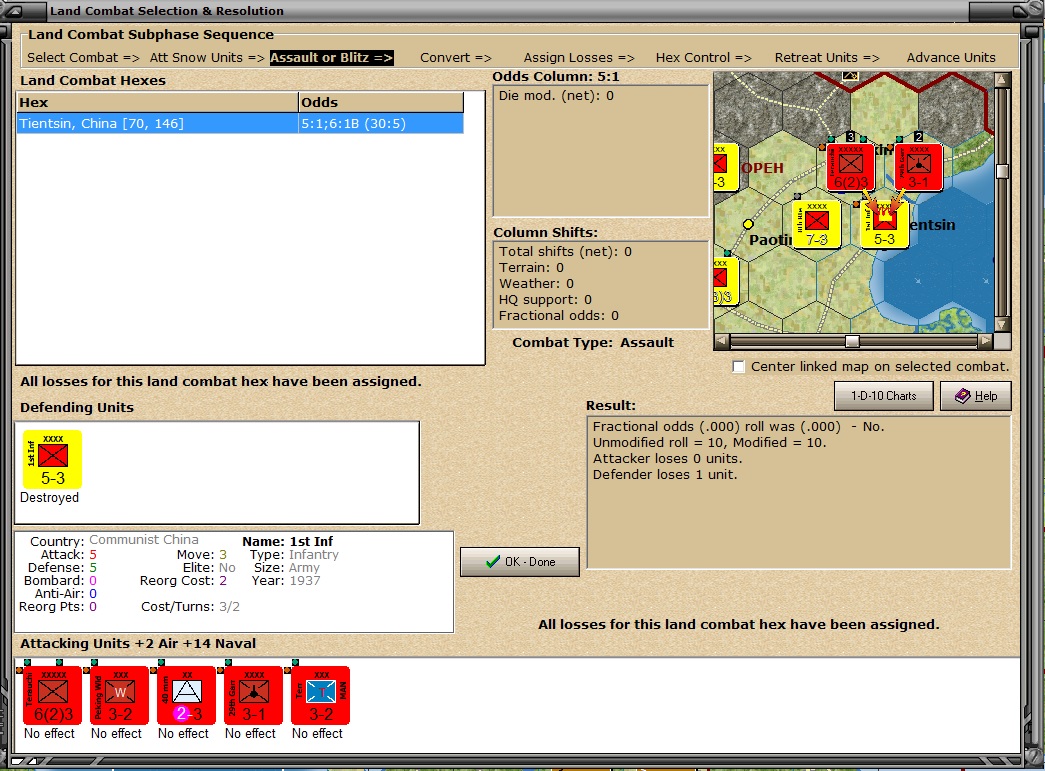Click the highlighted Assault or Blitz subphase step

point(331,58)
